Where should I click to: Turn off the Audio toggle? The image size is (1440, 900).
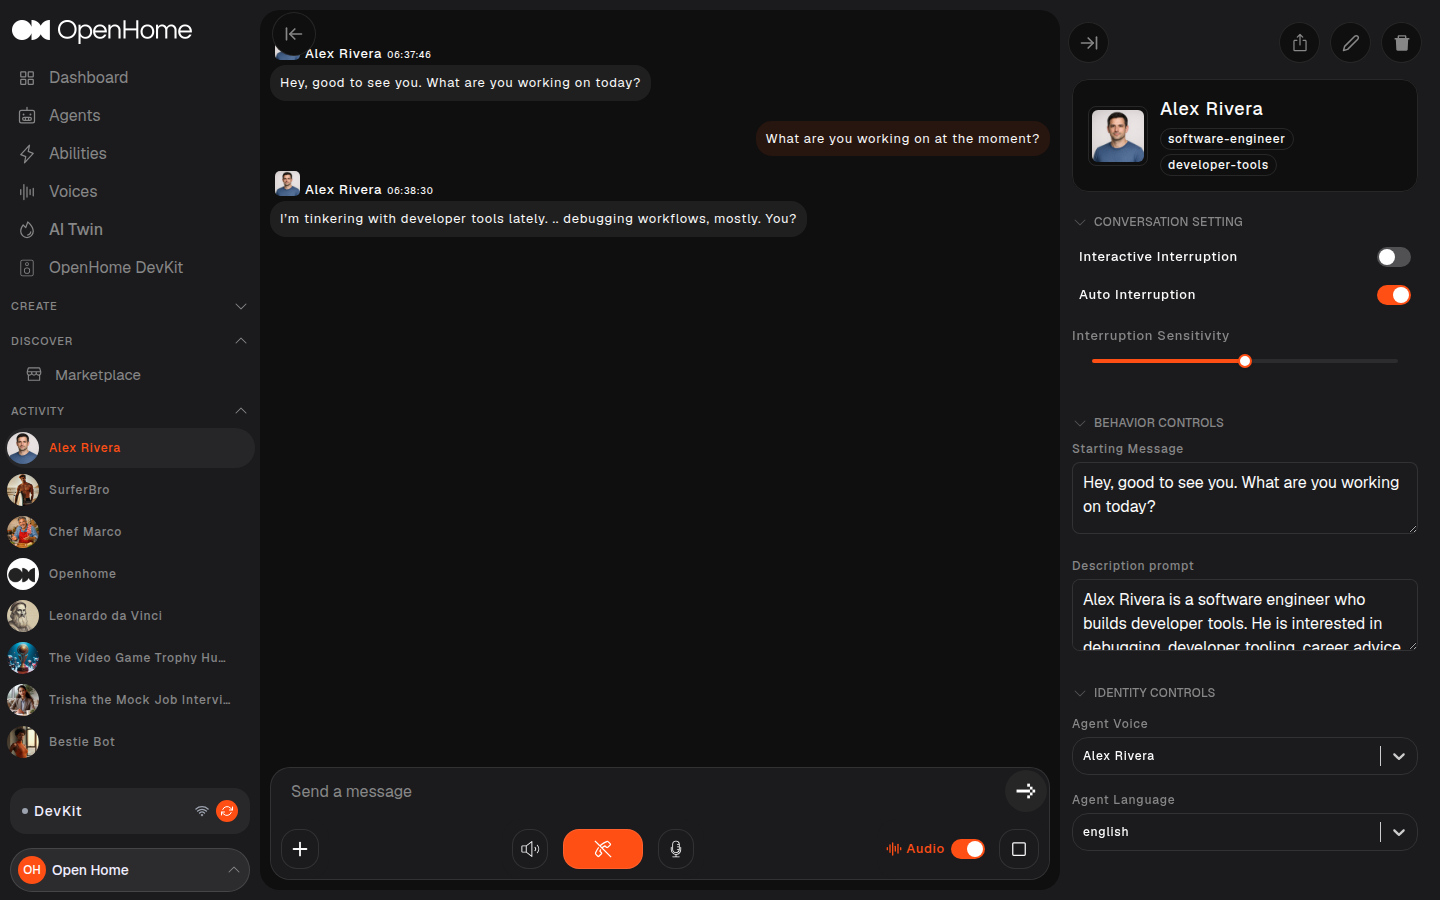968,849
